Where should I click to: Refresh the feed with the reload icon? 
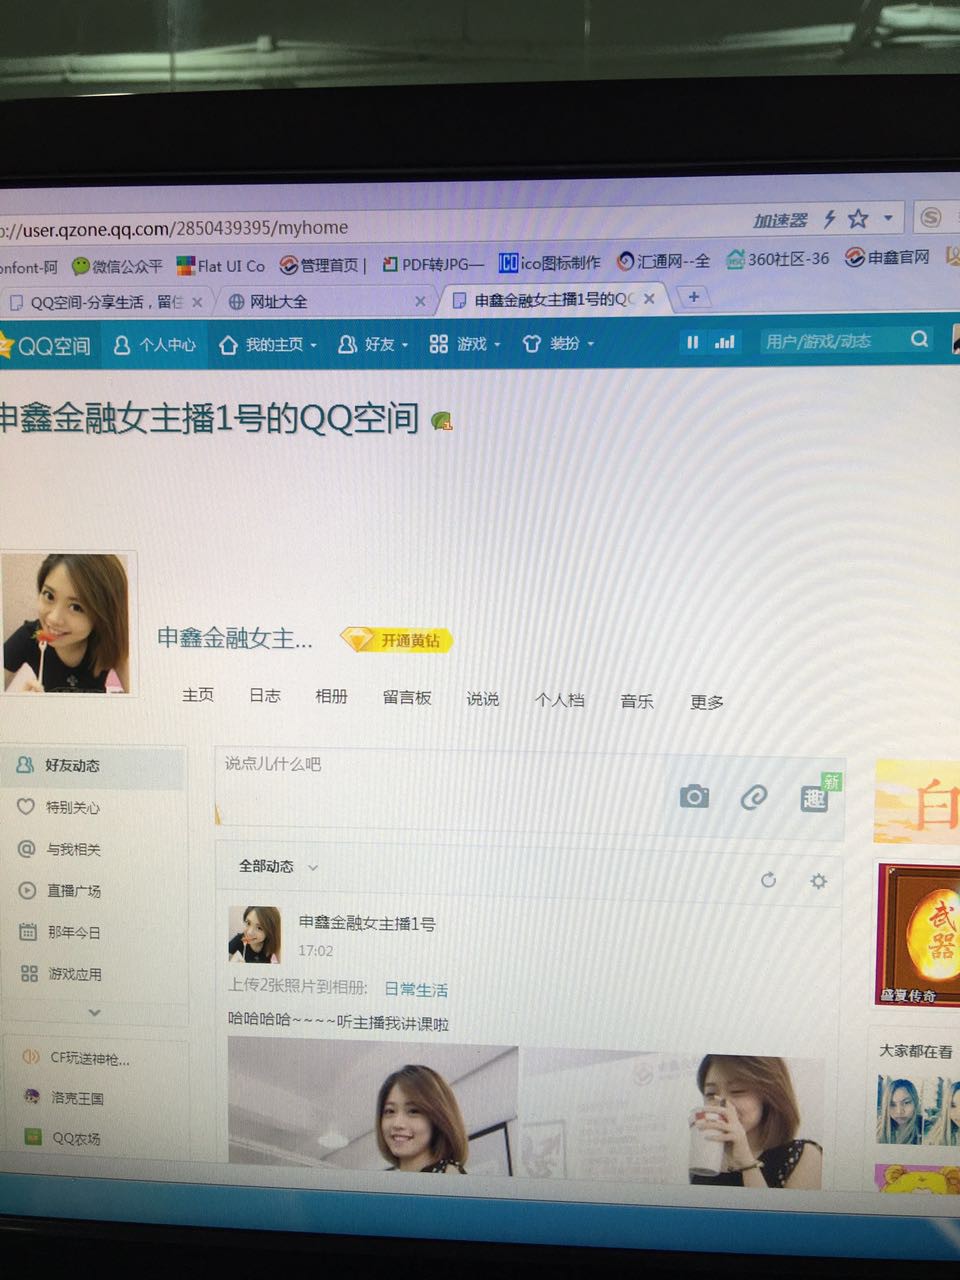[x=768, y=880]
